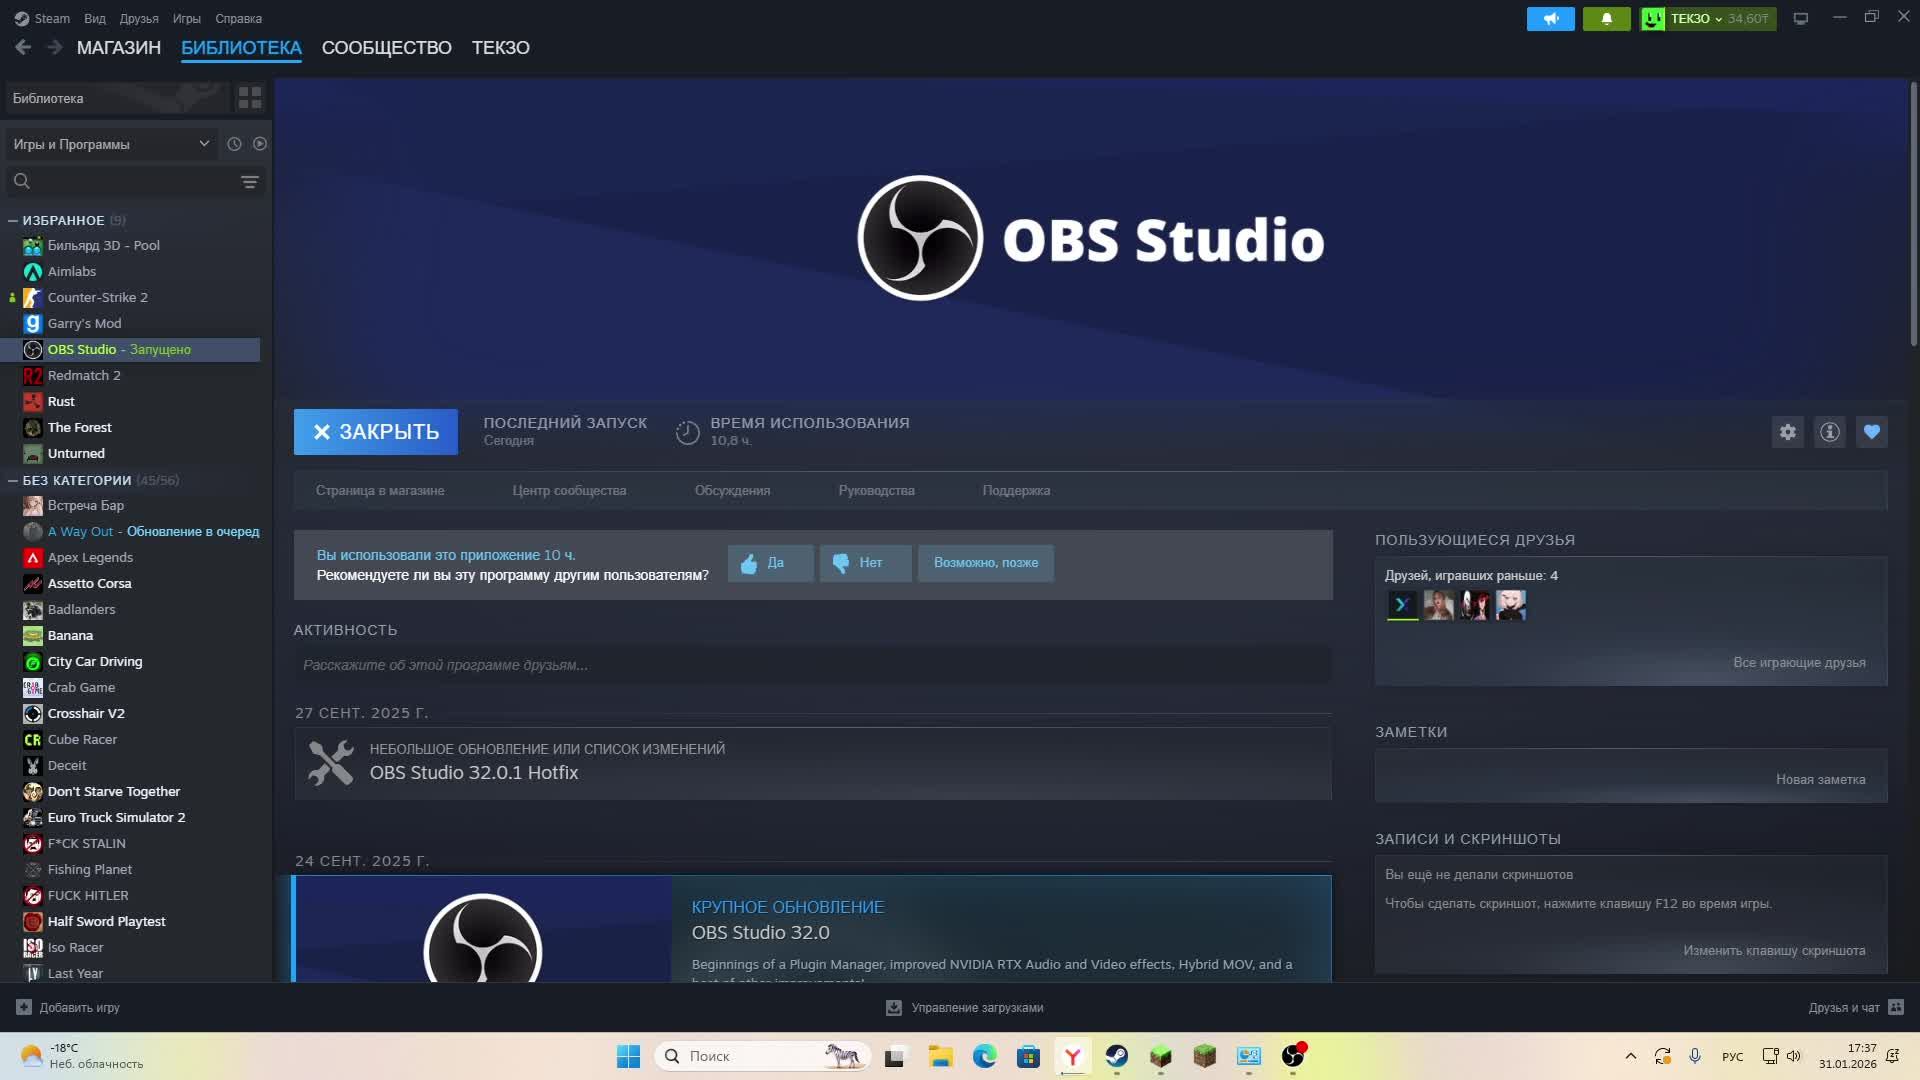
Task: Collapse the БЕЗ КАТЕГОРИИ section
Action: [13, 480]
